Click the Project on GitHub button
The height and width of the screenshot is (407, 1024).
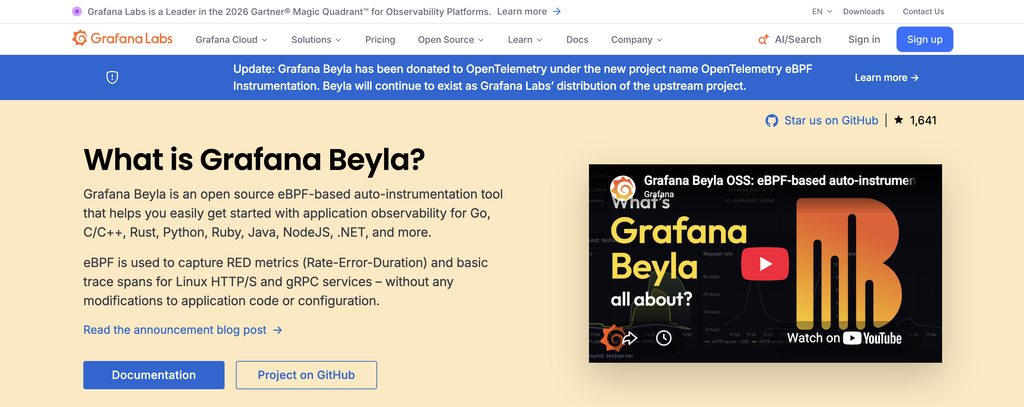[306, 375]
